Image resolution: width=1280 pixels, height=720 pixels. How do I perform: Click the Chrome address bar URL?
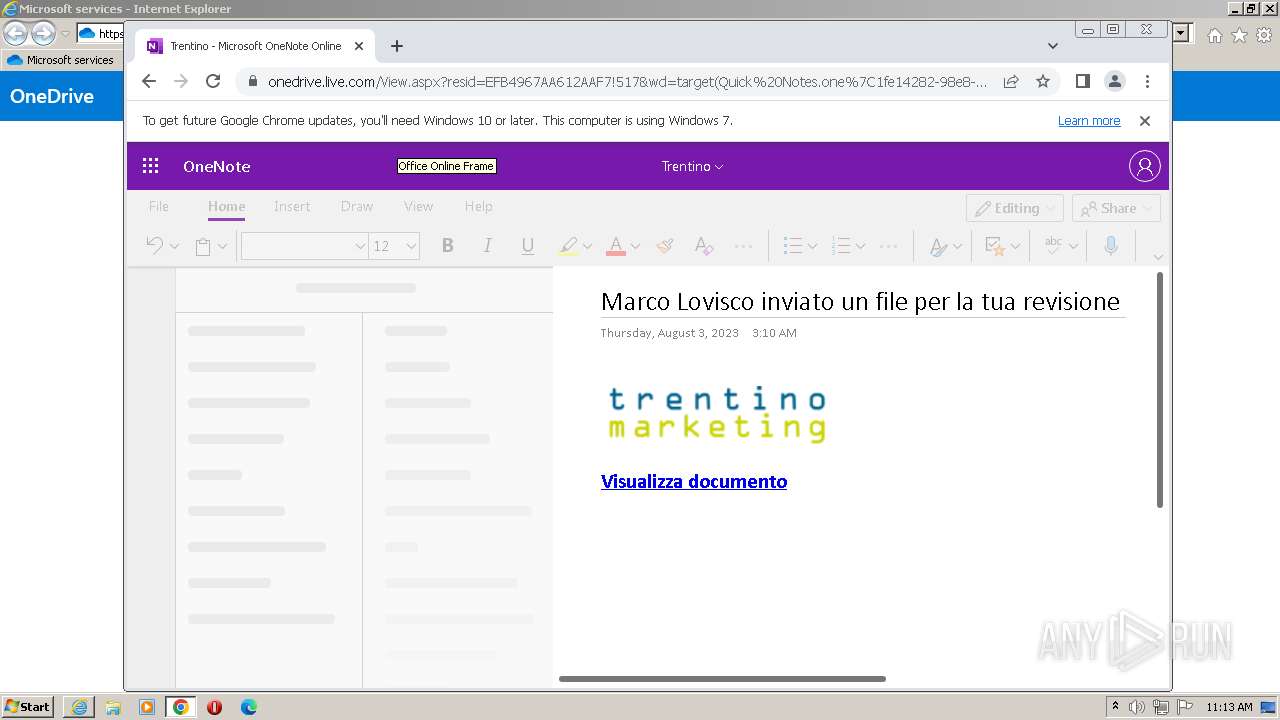point(628,82)
